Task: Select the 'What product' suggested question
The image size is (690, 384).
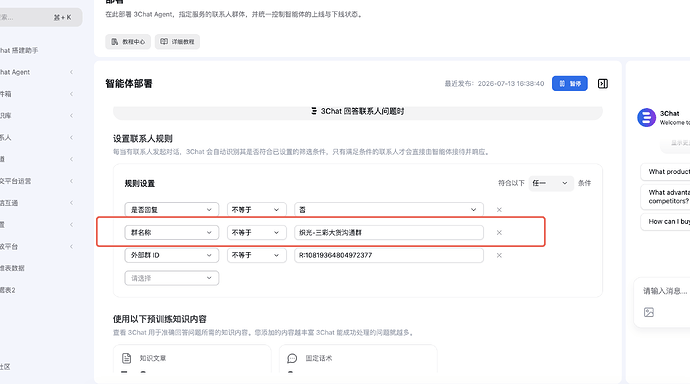Action: pyautogui.click(x=665, y=172)
